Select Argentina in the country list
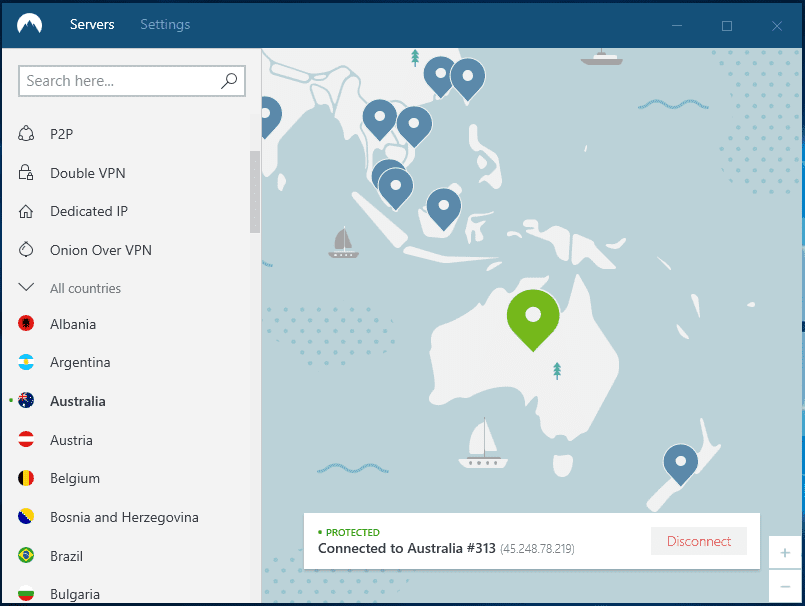This screenshot has height=606, width=805. (x=80, y=363)
